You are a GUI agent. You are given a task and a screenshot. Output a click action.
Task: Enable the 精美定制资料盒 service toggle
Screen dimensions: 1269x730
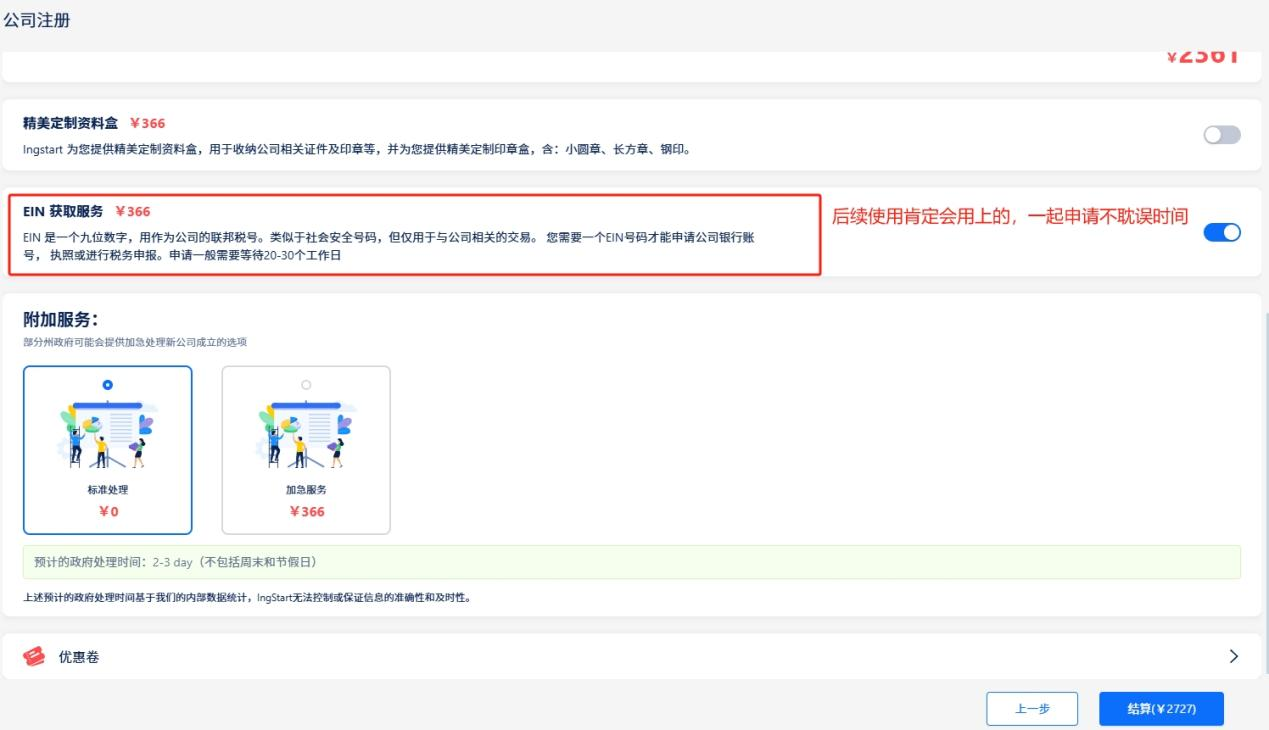pyautogui.click(x=1222, y=132)
